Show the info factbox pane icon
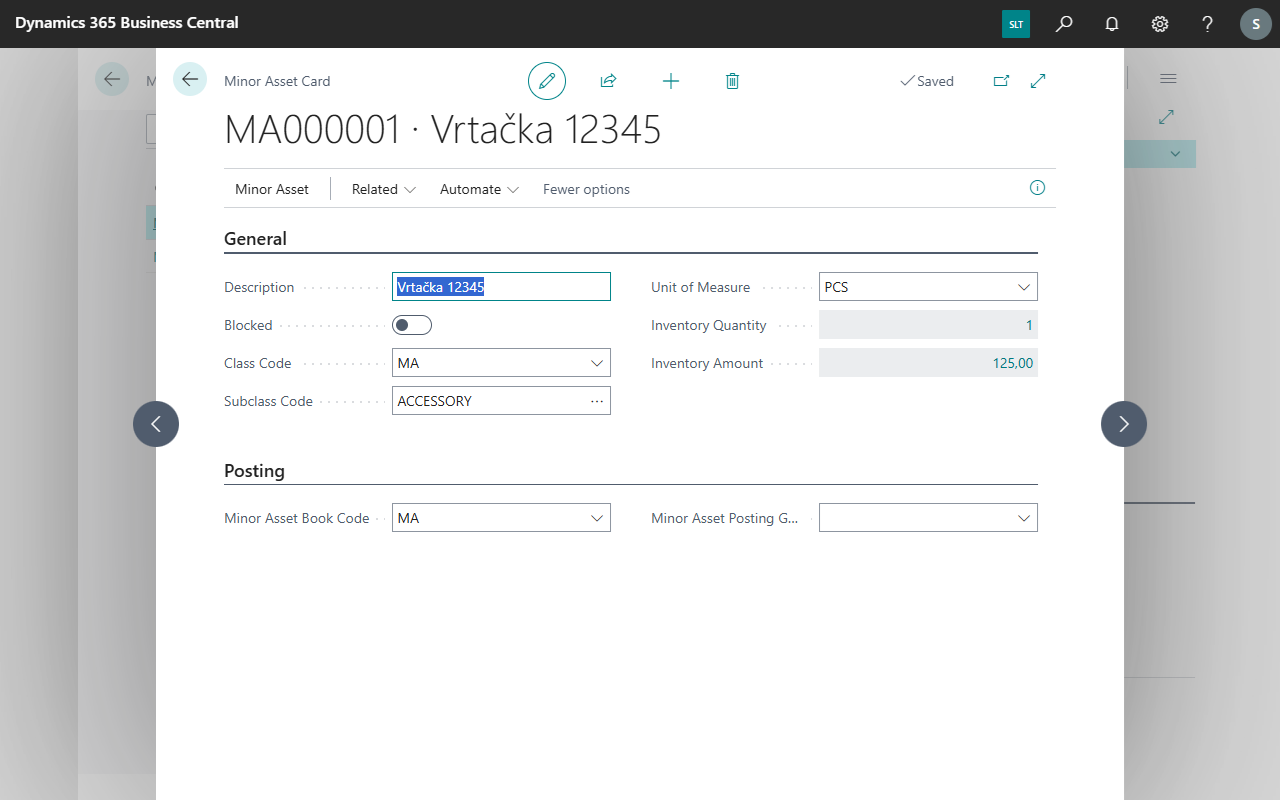This screenshot has width=1280, height=800. pos(1037,188)
